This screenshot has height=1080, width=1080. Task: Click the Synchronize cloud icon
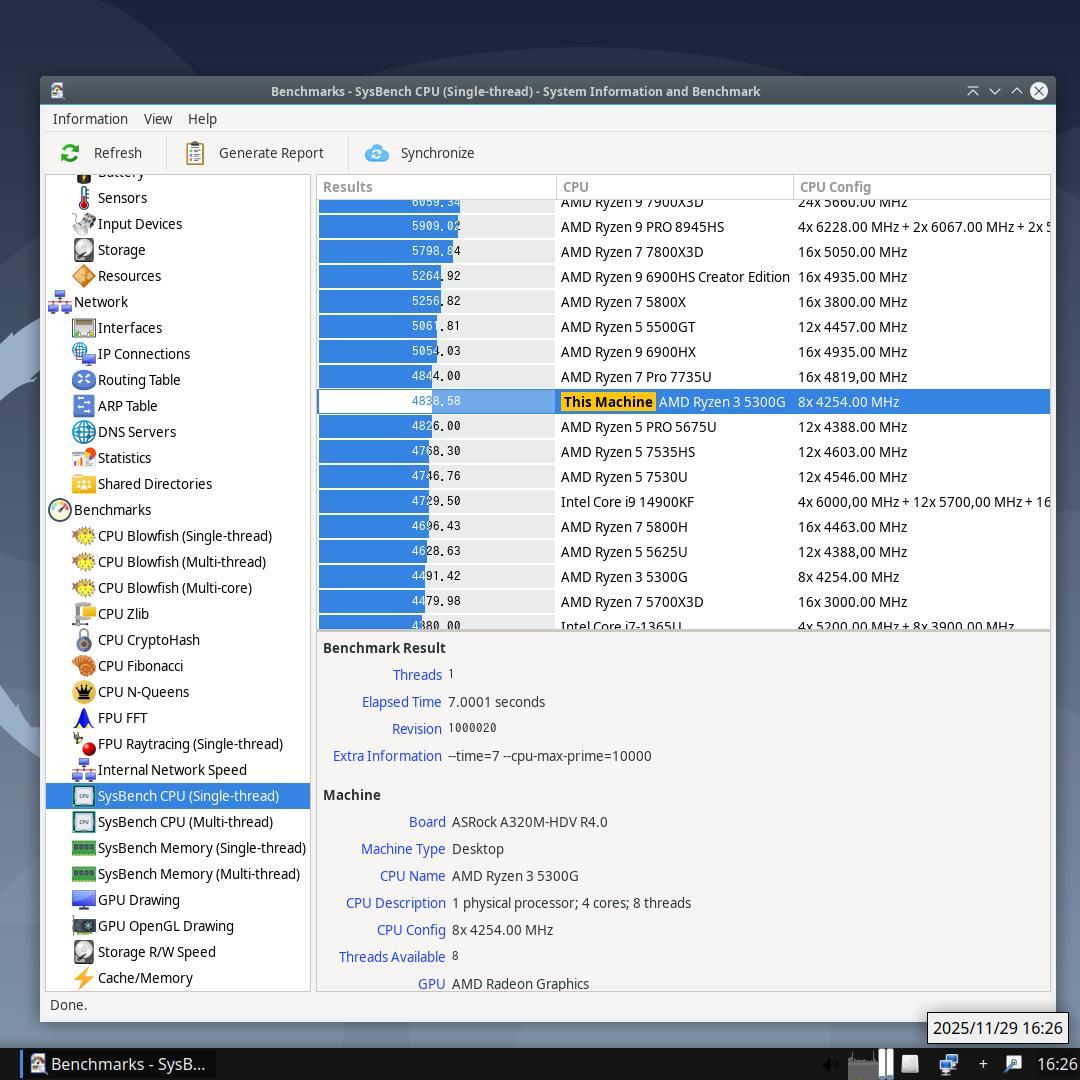pos(377,153)
